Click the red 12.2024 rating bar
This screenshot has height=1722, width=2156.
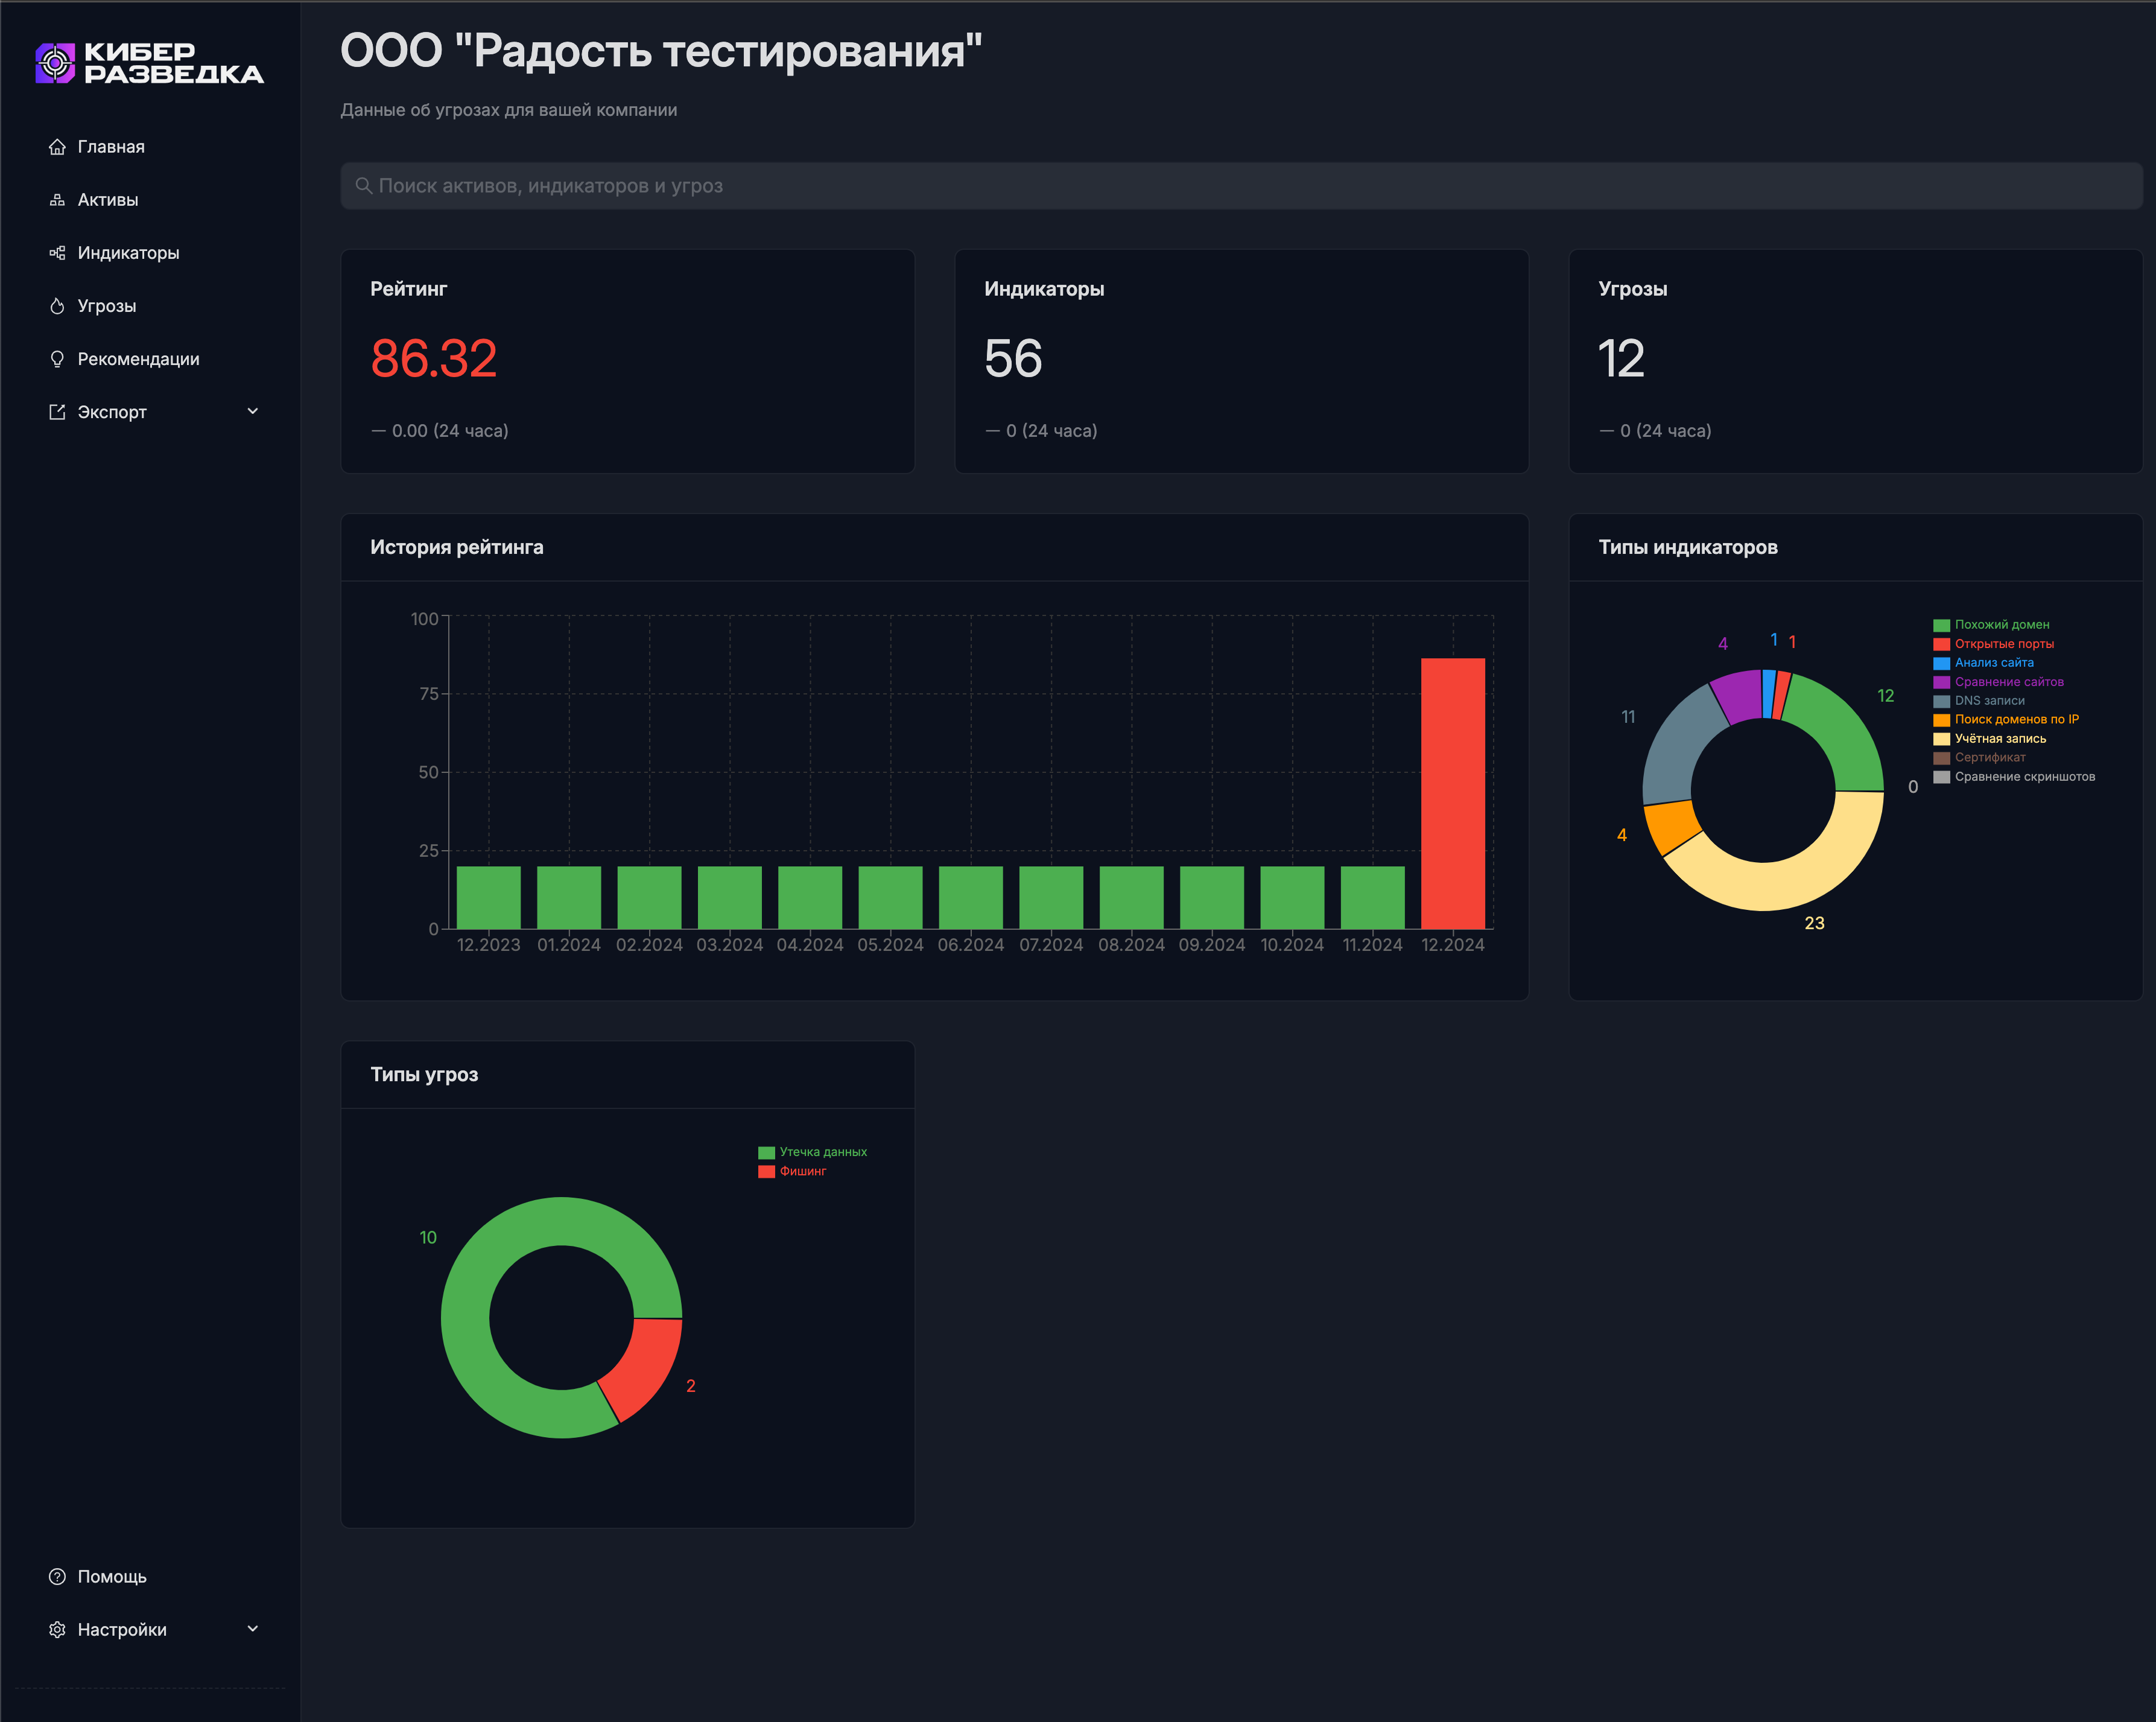(x=1453, y=793)
